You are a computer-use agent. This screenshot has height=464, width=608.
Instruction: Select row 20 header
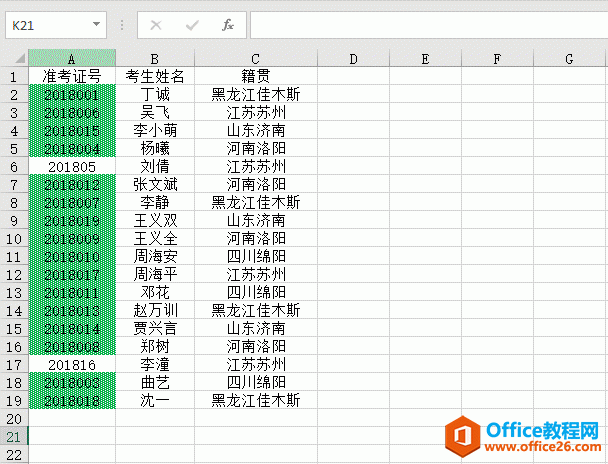[x=14, y=419]
